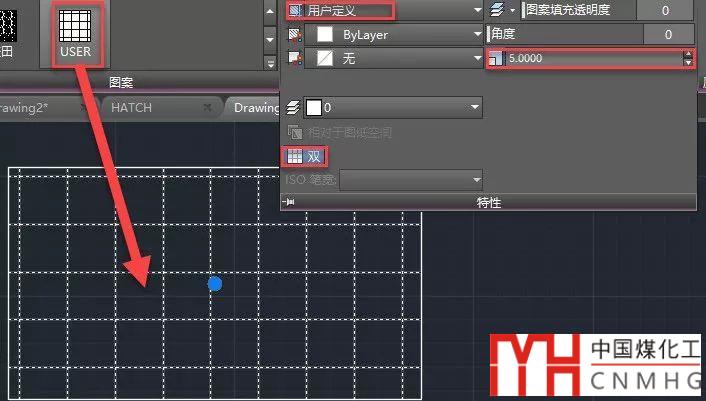Click the 图案 panel label
This screenshot has width=706, height=401.
pyautogui.click(x=121, y=82)
